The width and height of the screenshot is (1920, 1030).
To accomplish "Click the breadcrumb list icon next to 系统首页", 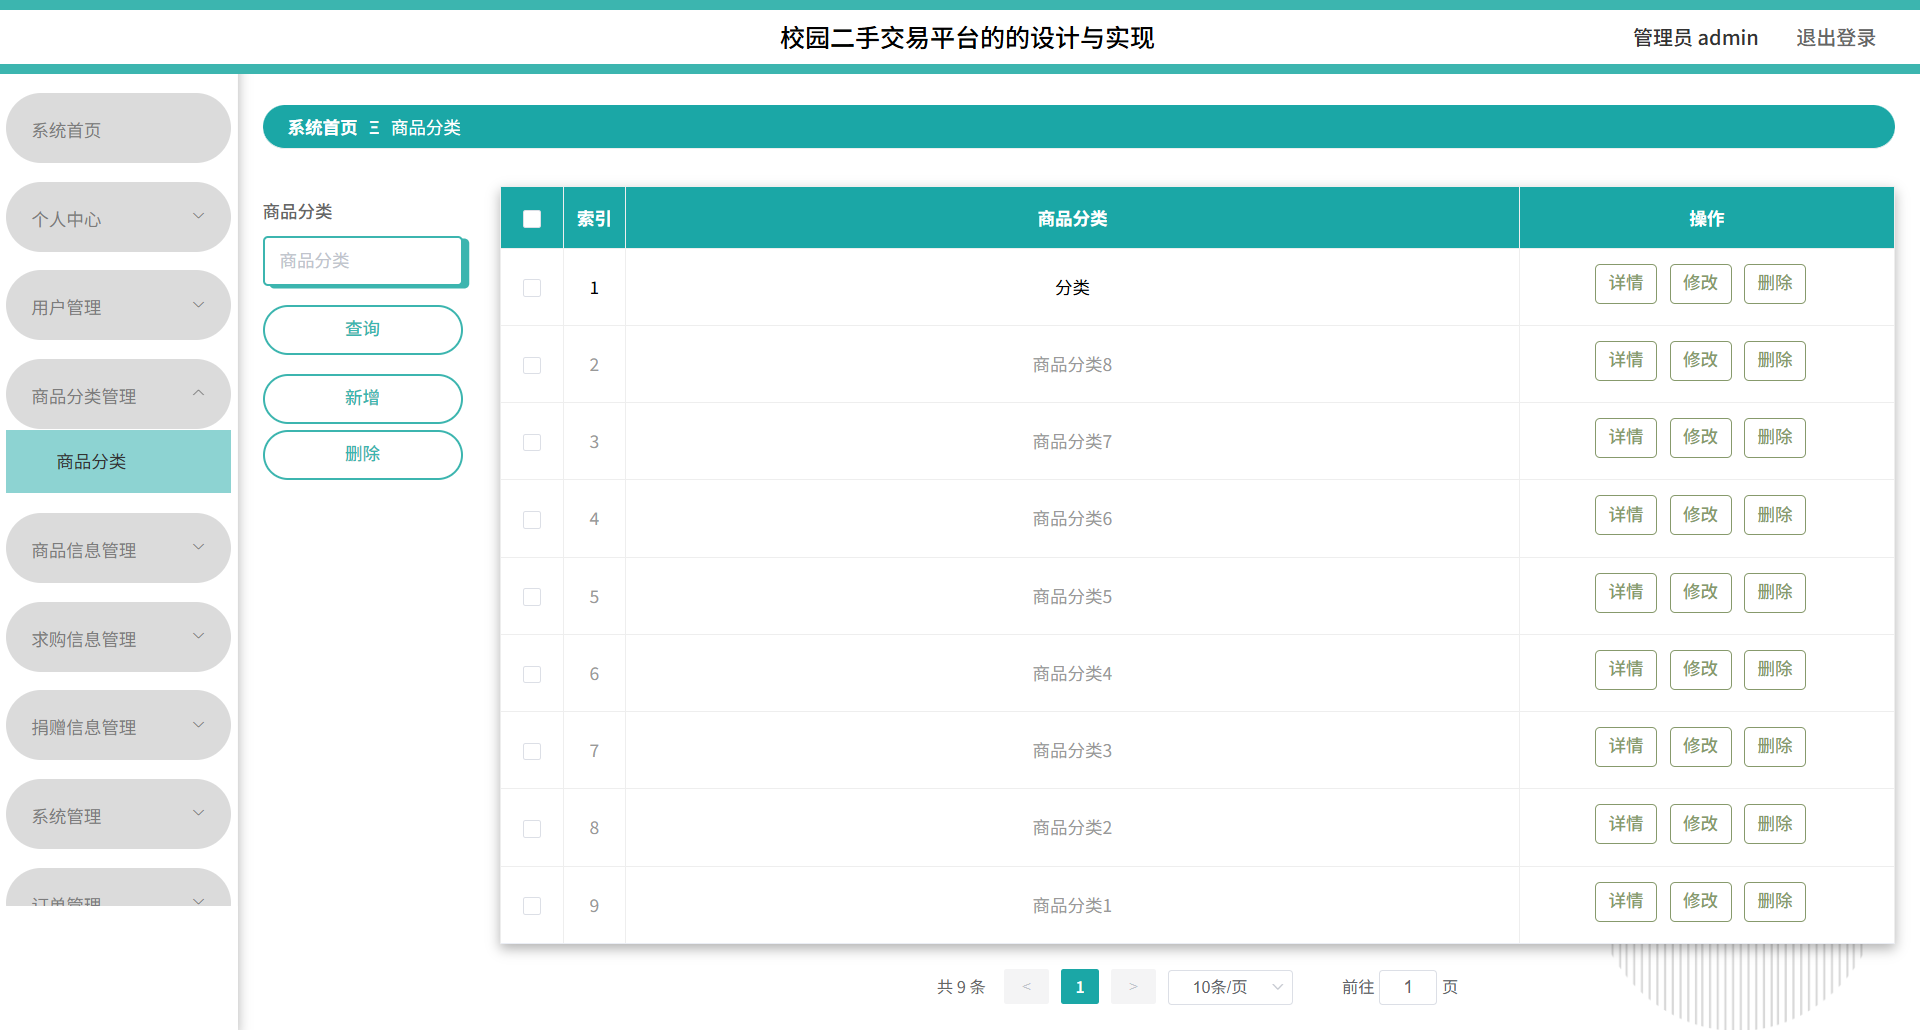I will tap(374, 127).
